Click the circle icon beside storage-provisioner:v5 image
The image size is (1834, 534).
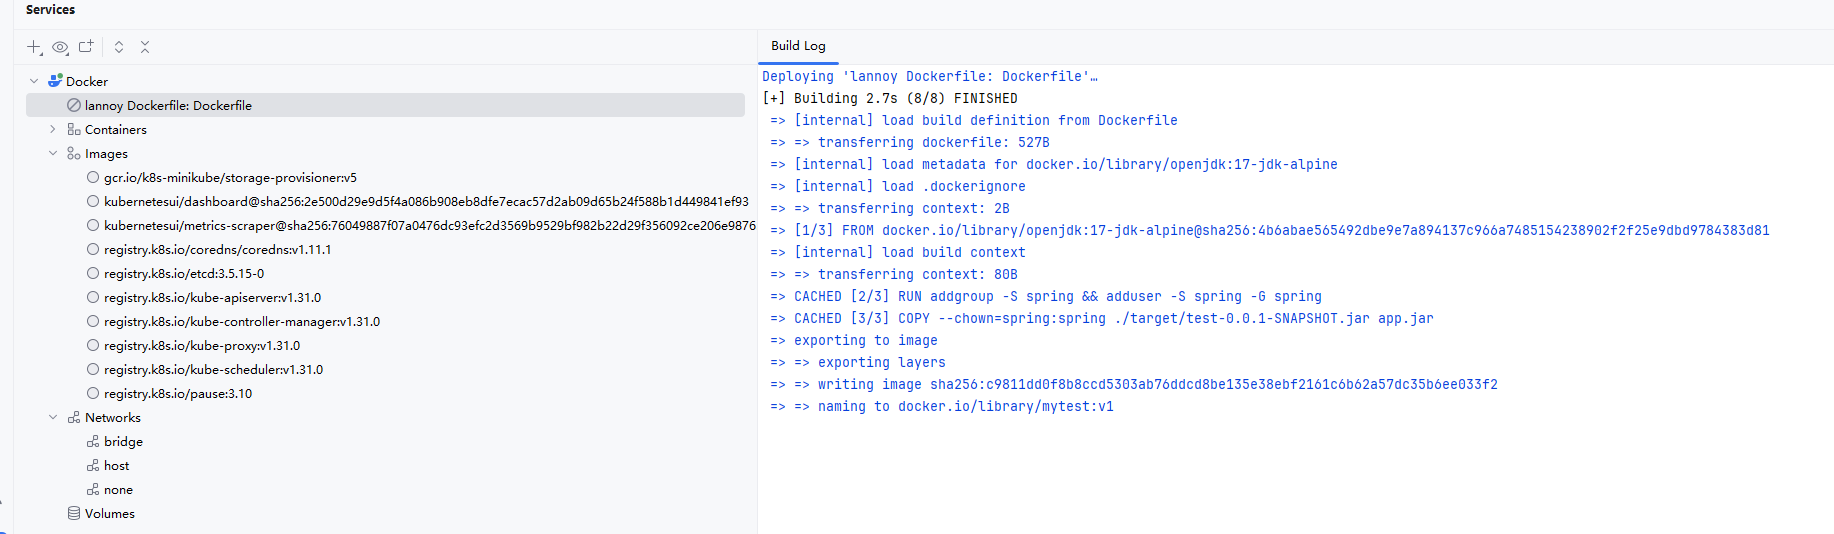93,178
